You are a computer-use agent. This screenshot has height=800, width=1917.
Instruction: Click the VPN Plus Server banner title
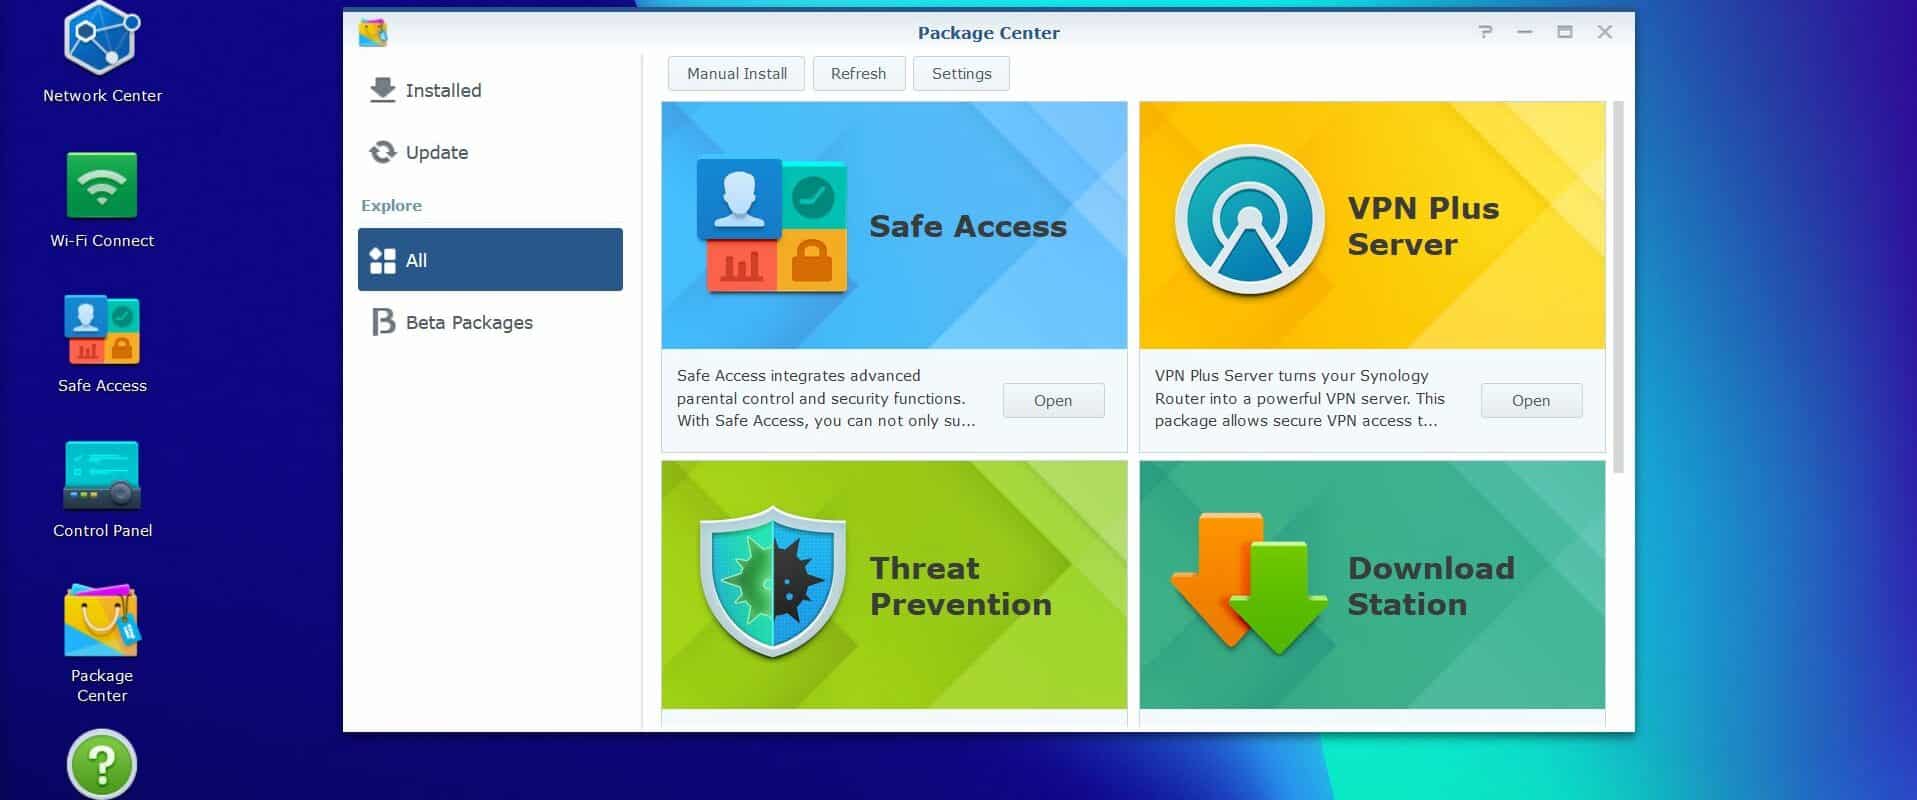[x=1423, y=226]
